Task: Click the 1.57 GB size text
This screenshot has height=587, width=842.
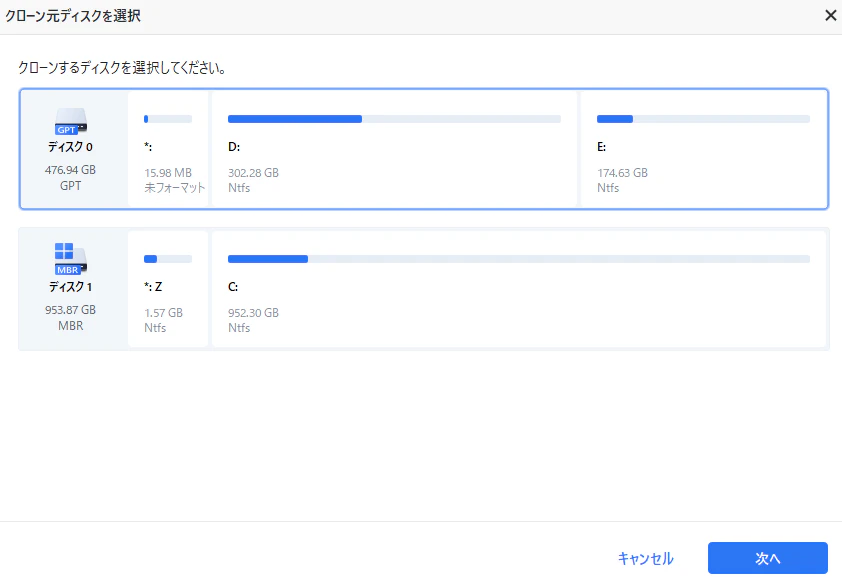Action: pyautogui.click(x=163, y=313)
